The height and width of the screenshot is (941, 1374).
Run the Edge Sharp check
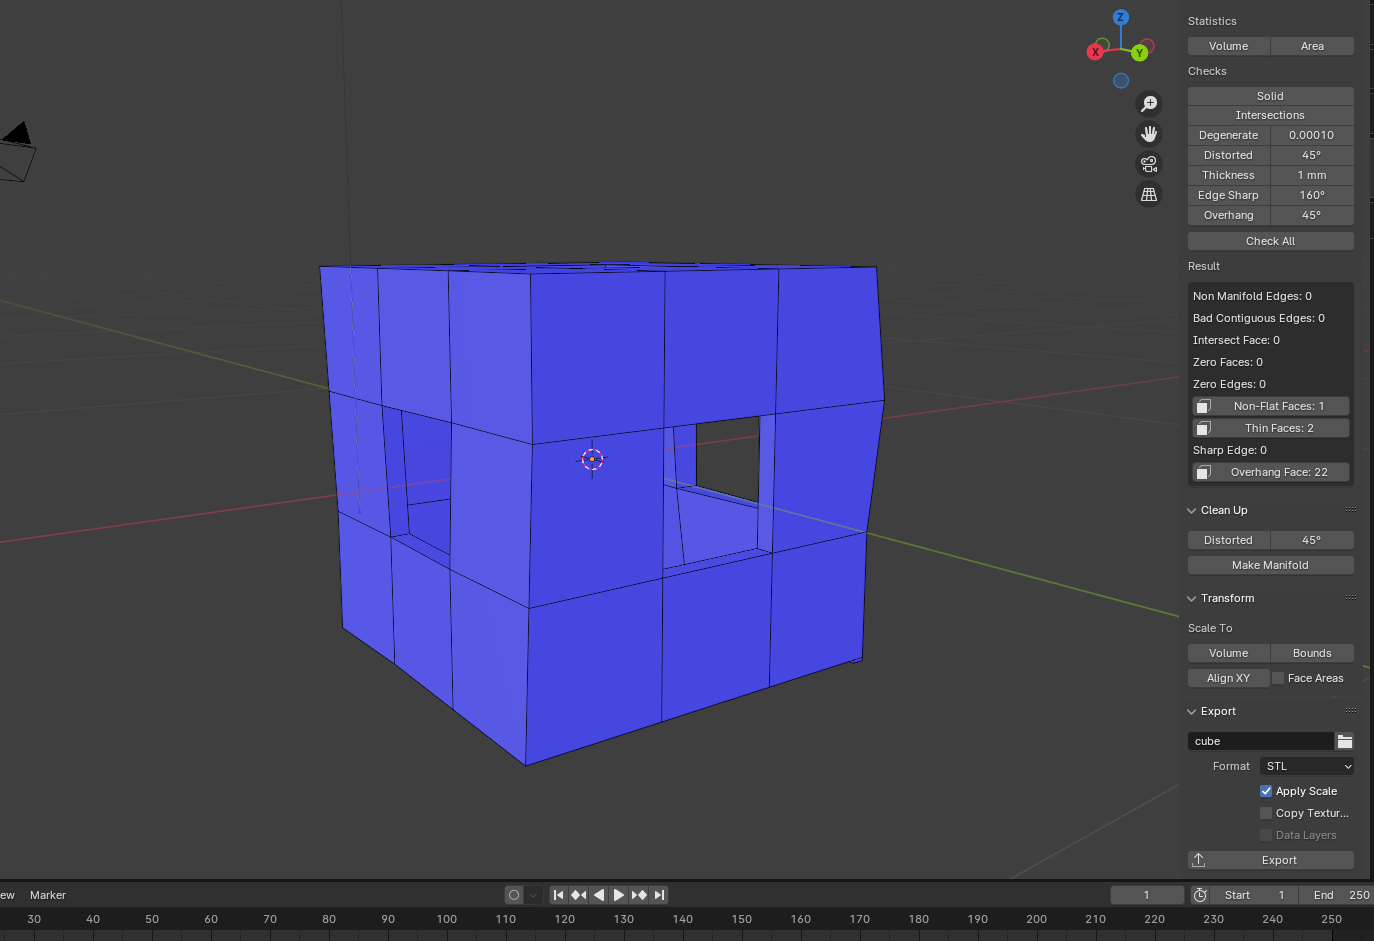pos(1228,195)
